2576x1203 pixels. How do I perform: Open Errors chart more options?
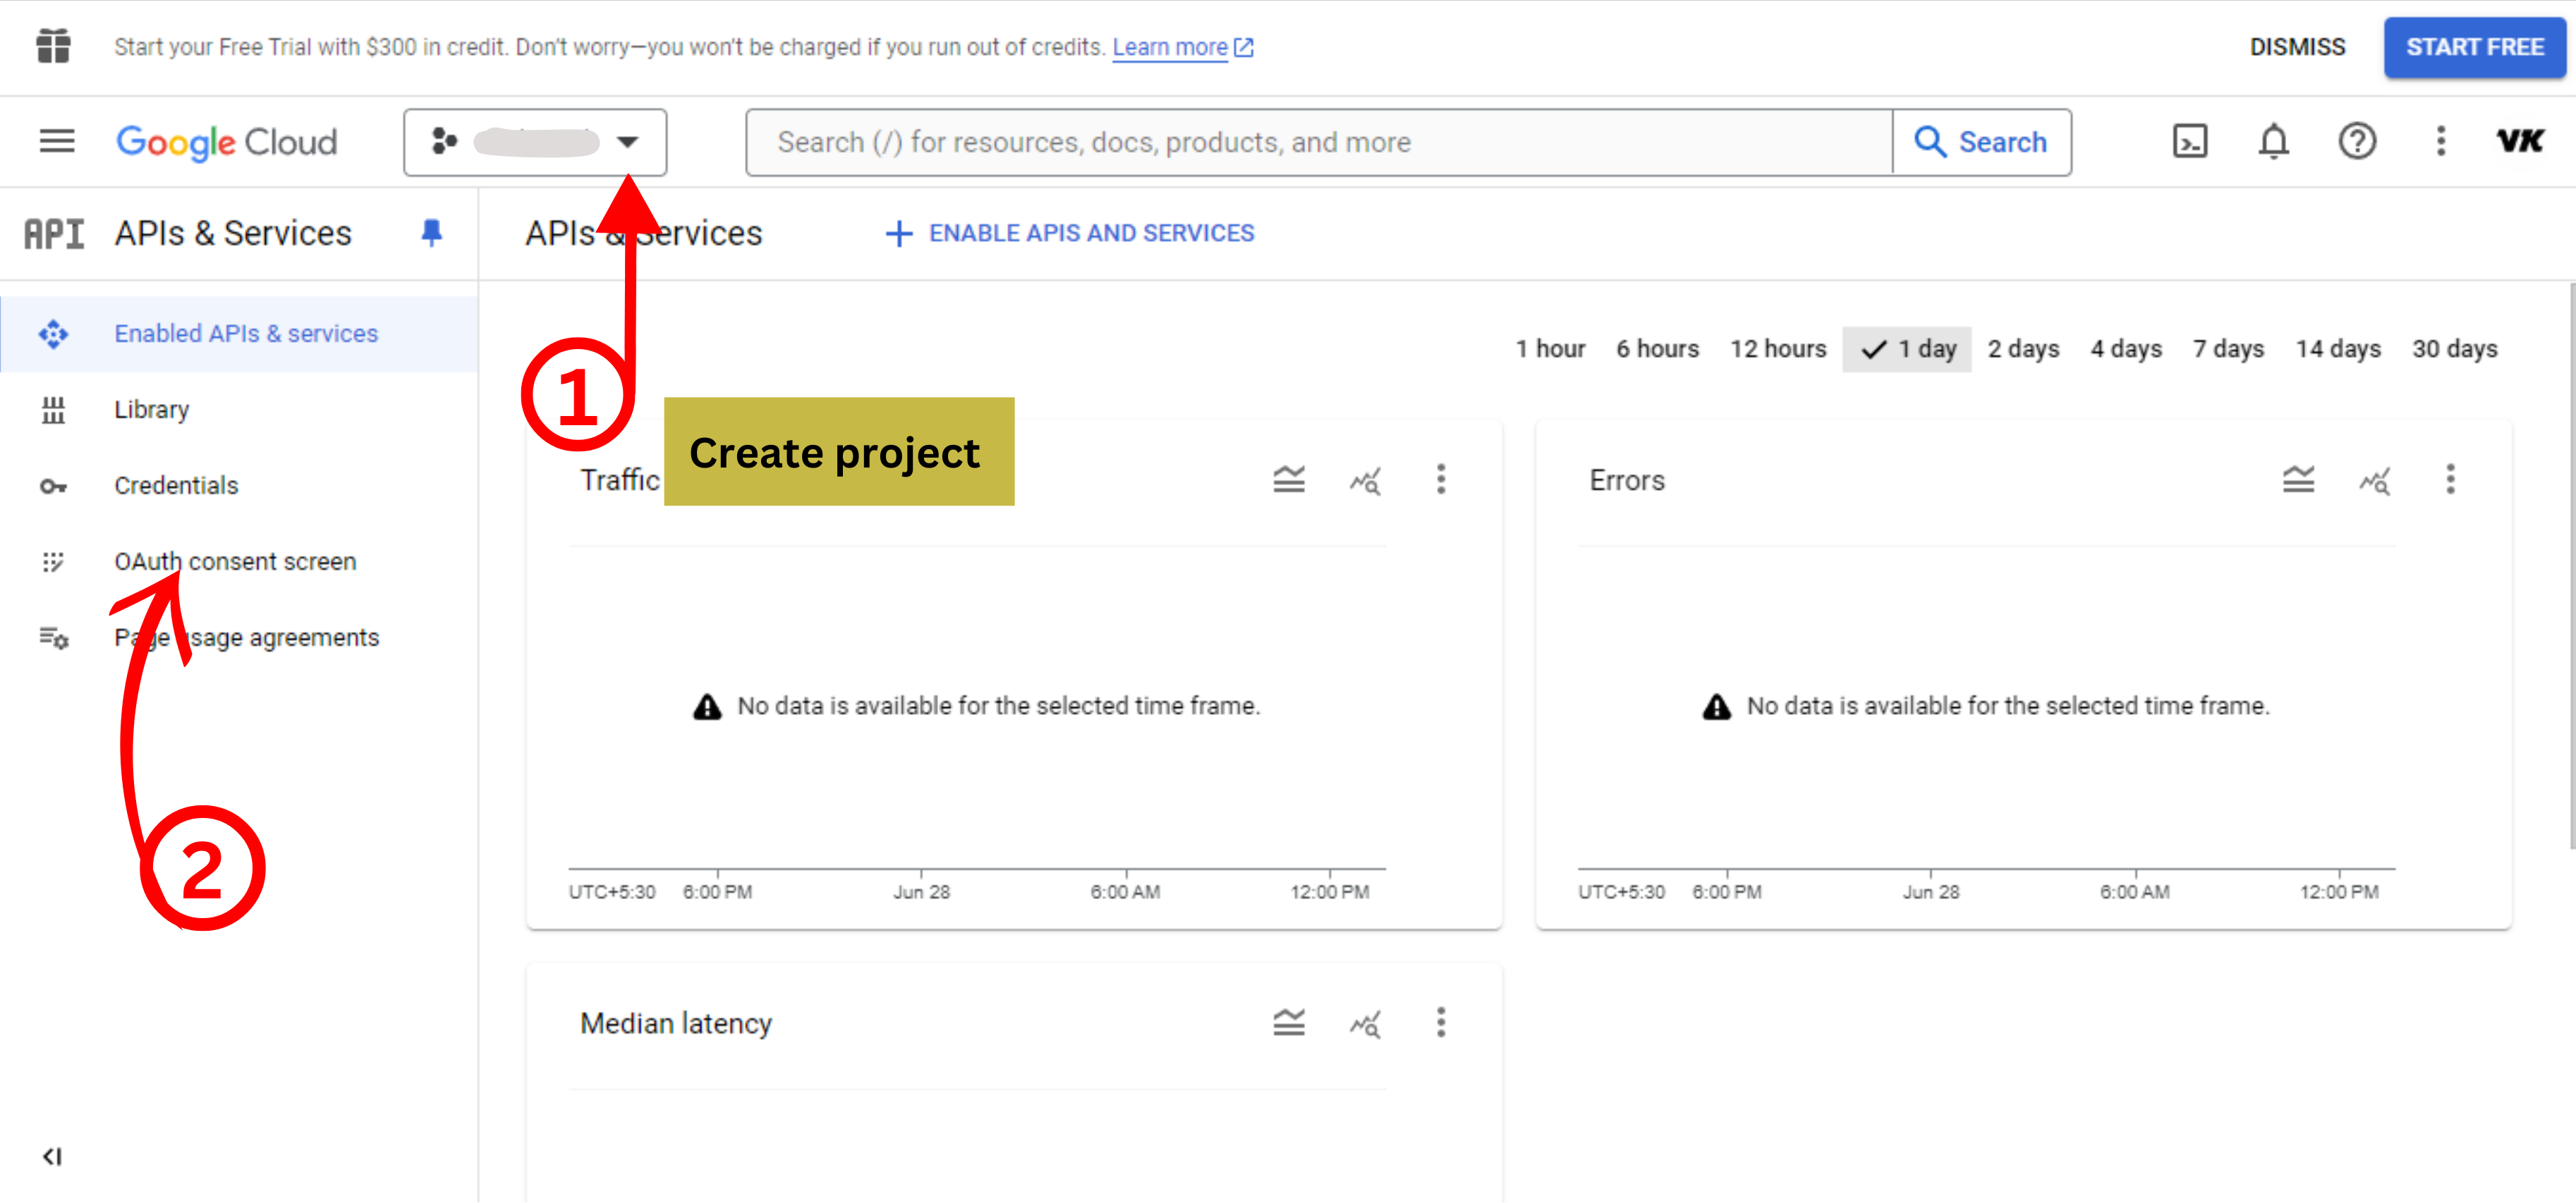2451,479
